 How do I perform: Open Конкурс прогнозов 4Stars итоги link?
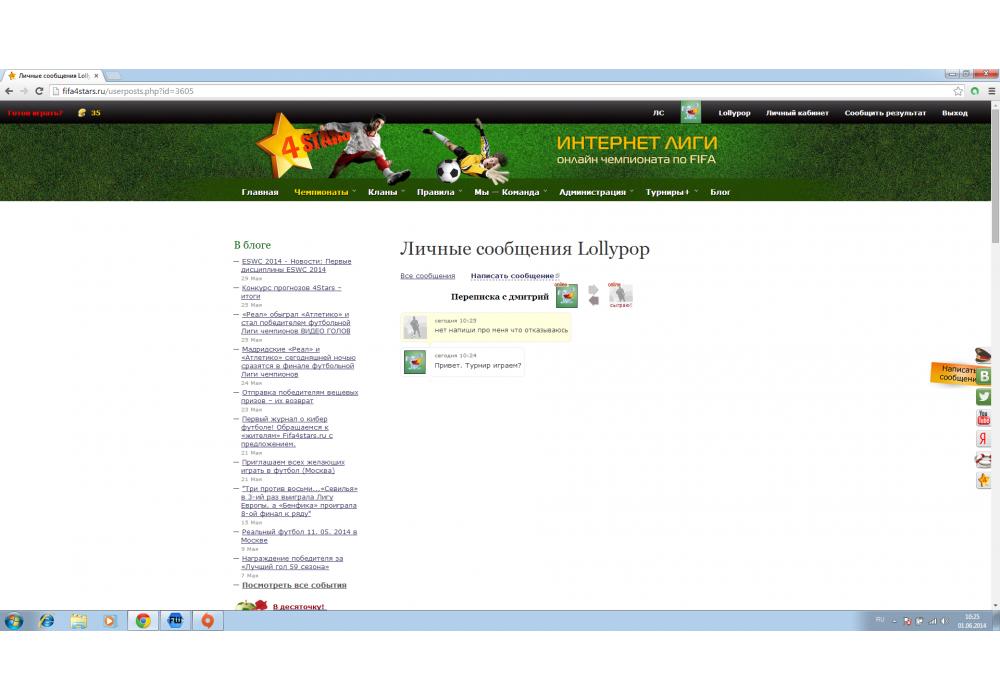[291, 292]
